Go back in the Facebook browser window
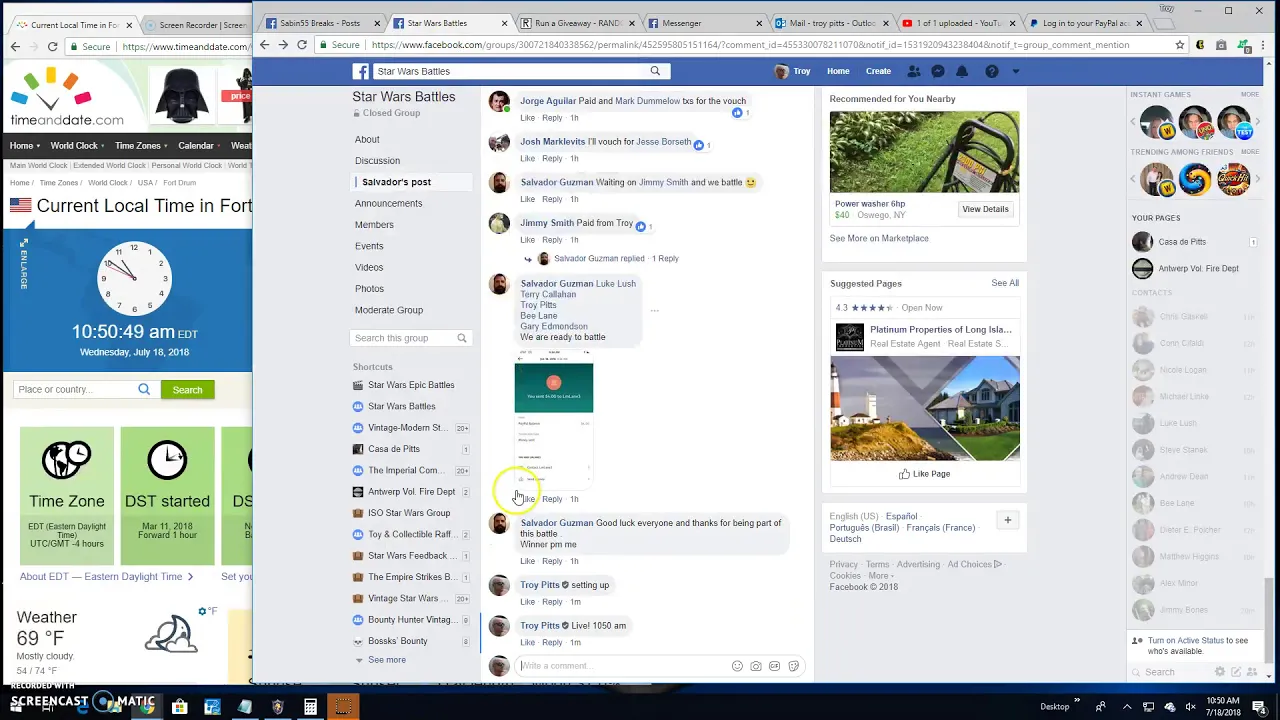The image size is (1280, 720). [x=264, y=45]
